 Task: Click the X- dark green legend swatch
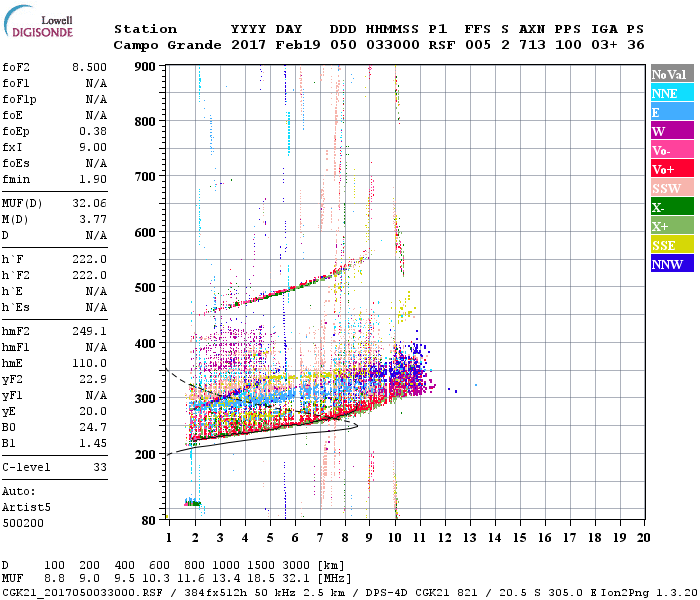672,207
